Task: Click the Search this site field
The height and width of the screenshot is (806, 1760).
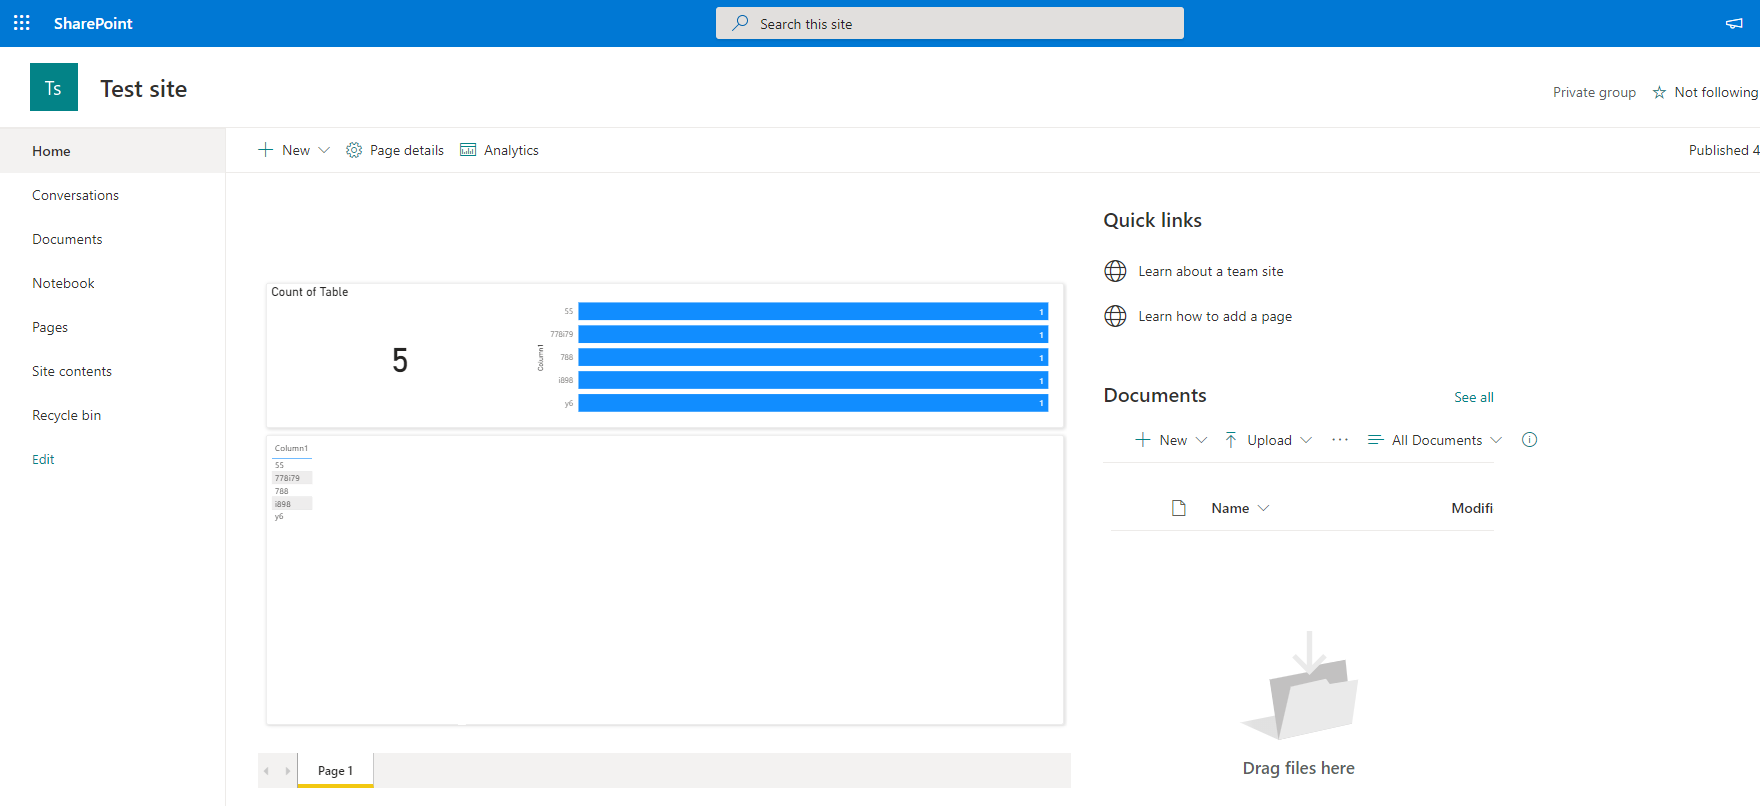Action: [950, 23]
